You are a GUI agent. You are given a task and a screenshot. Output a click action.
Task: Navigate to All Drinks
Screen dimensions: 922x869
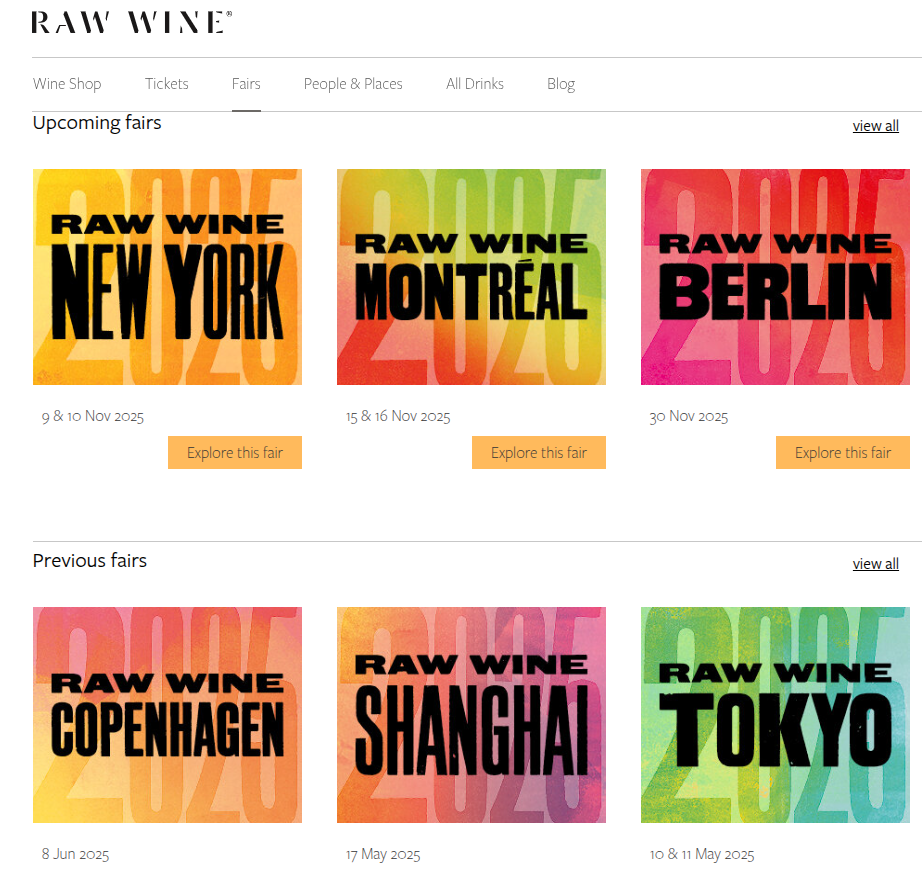[x=475, y=84]
